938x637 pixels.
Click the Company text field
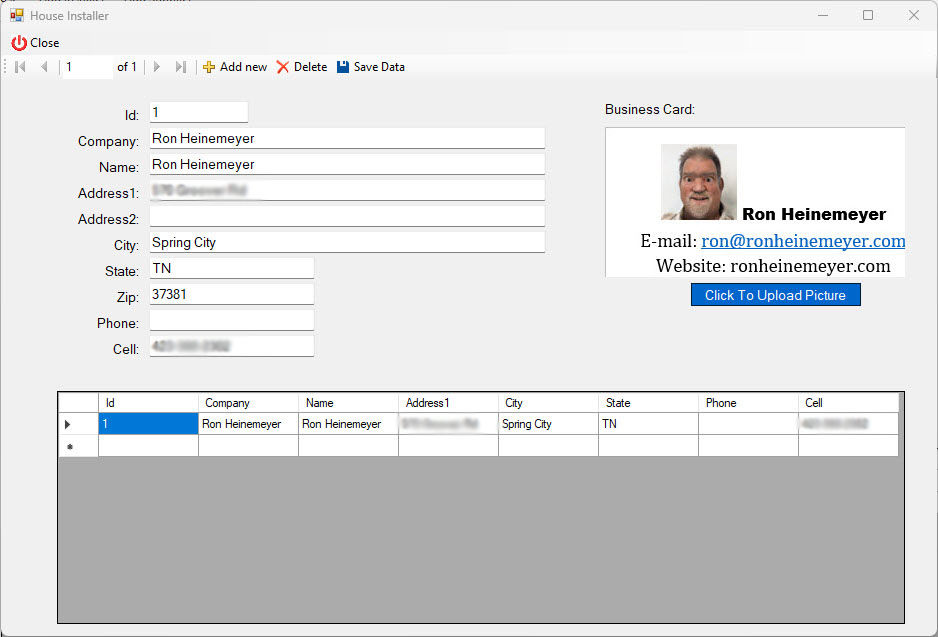(x=346, y=139)
